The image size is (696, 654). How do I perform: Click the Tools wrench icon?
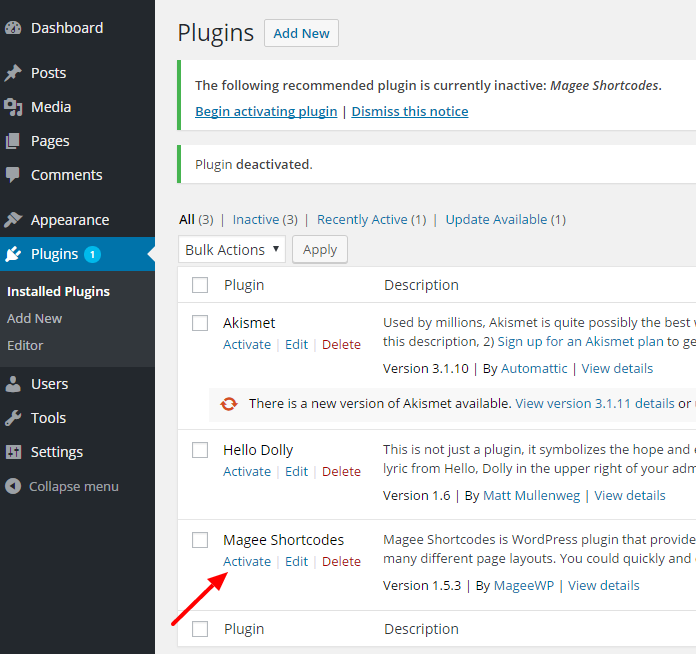point(13,418)
